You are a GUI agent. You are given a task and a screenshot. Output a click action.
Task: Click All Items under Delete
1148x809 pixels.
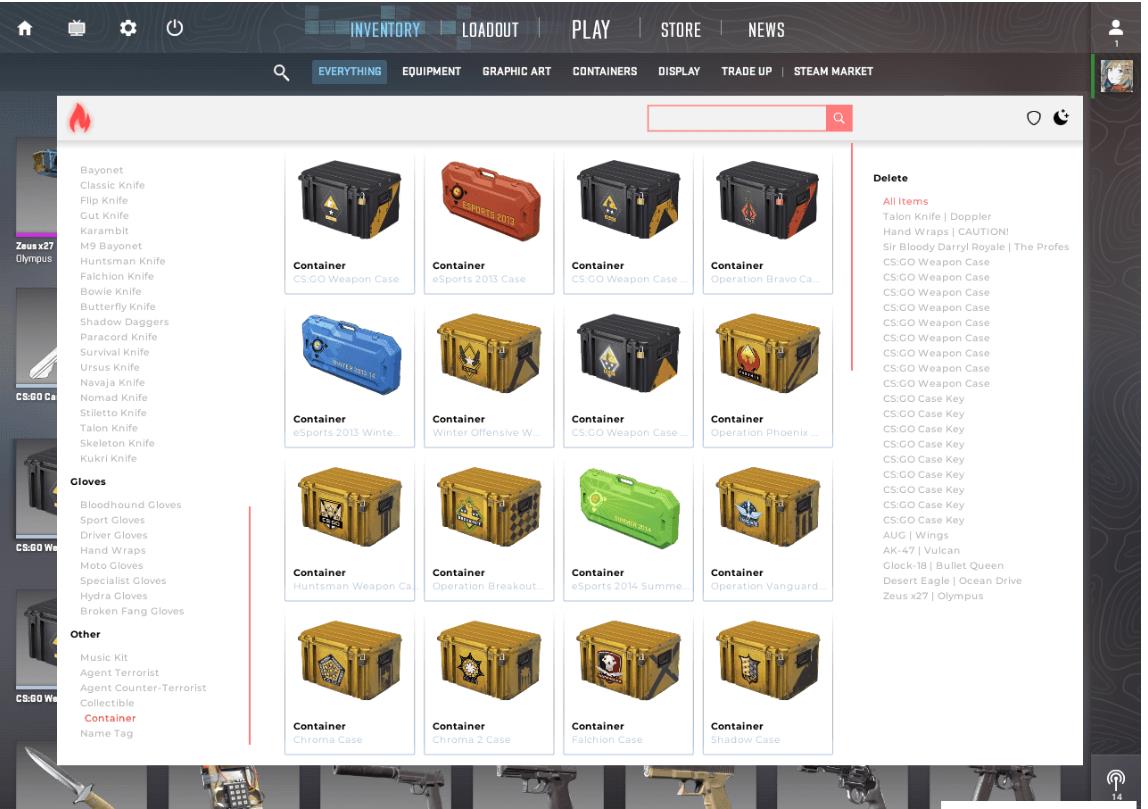905,201
